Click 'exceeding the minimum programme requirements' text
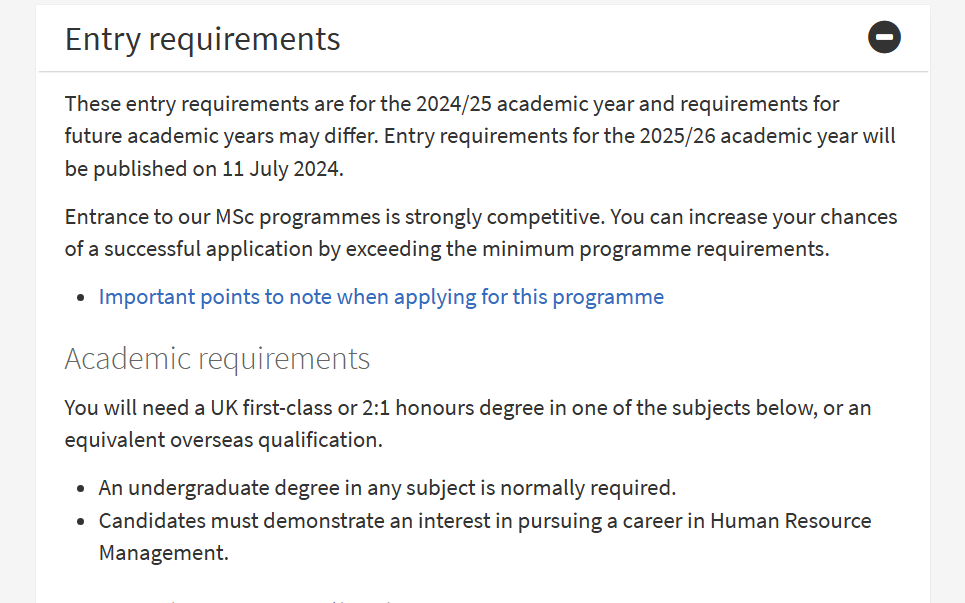Screen dimensions: 965x603 [587, 249]
